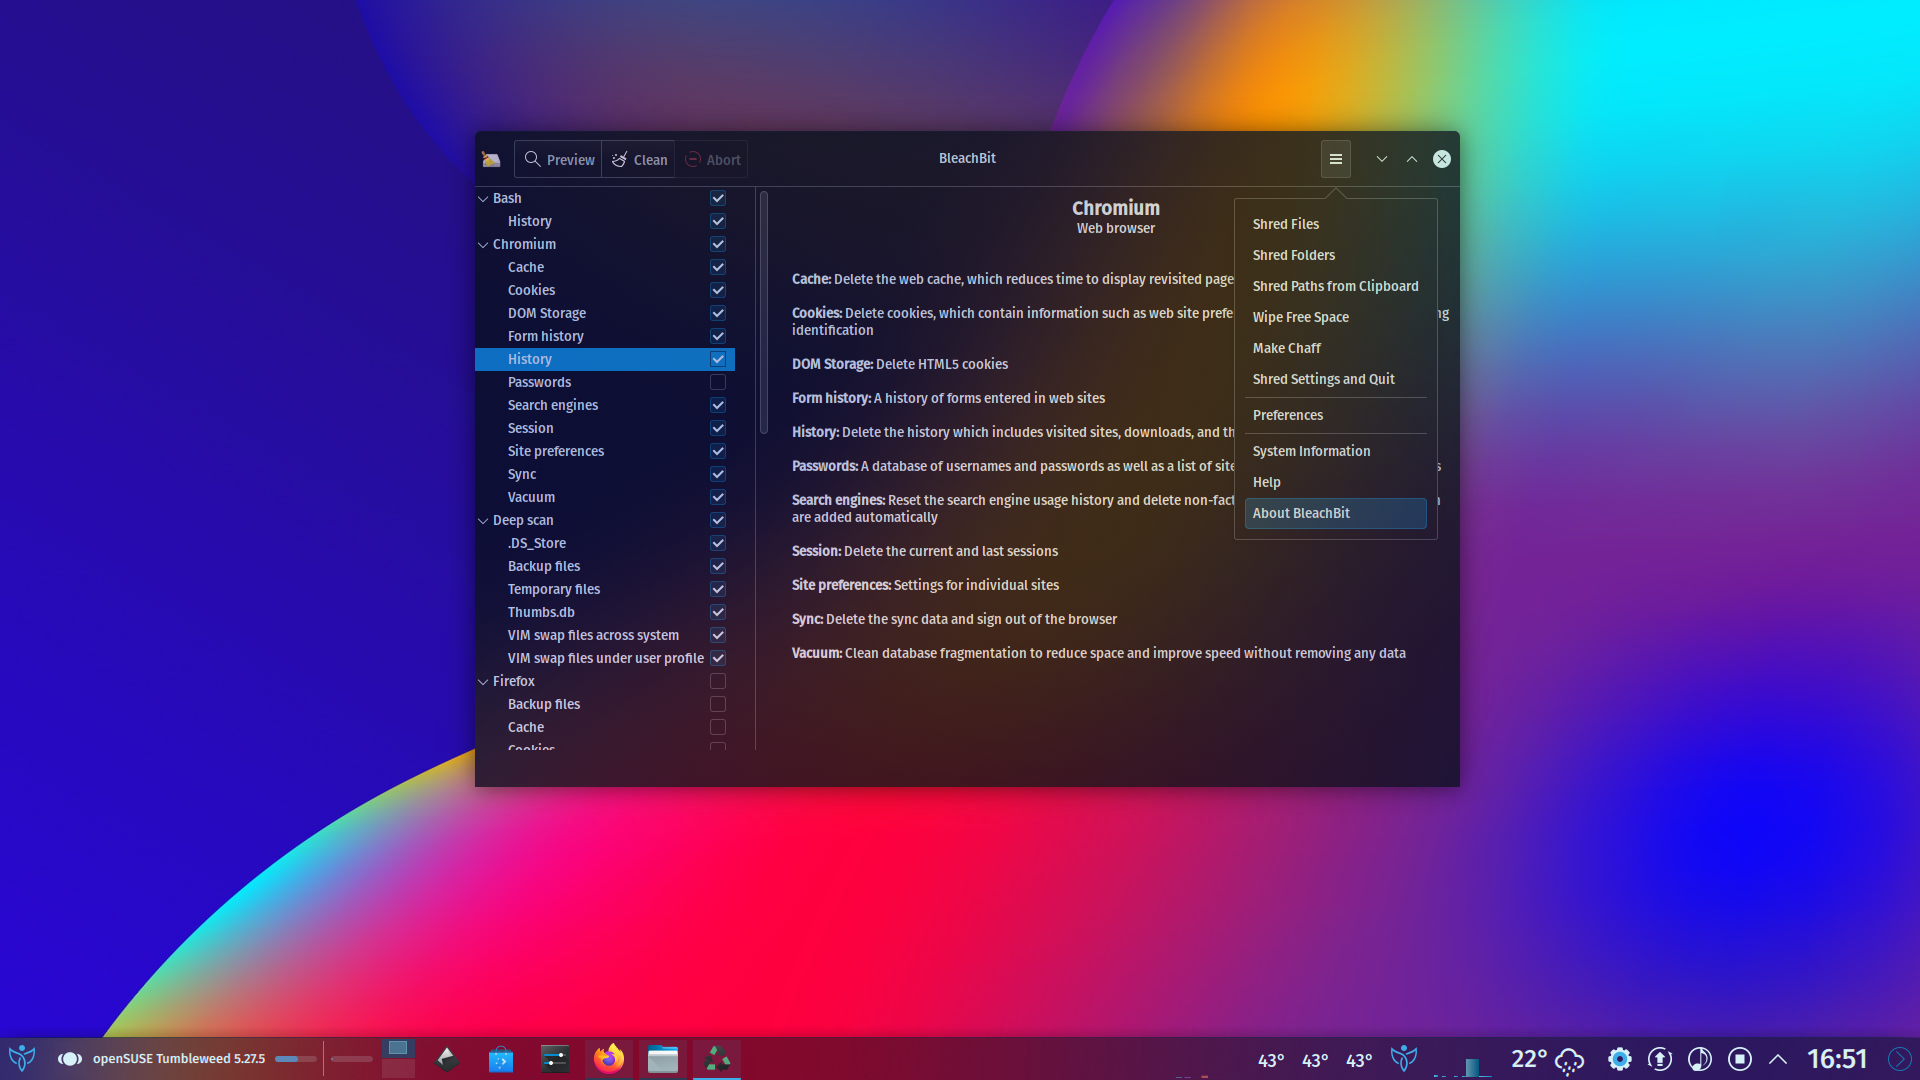Screen dimensions: 1920x1080
Task: Click the angel-figure tray icon near temperatures
Action: click(x=1404, y=1058)
